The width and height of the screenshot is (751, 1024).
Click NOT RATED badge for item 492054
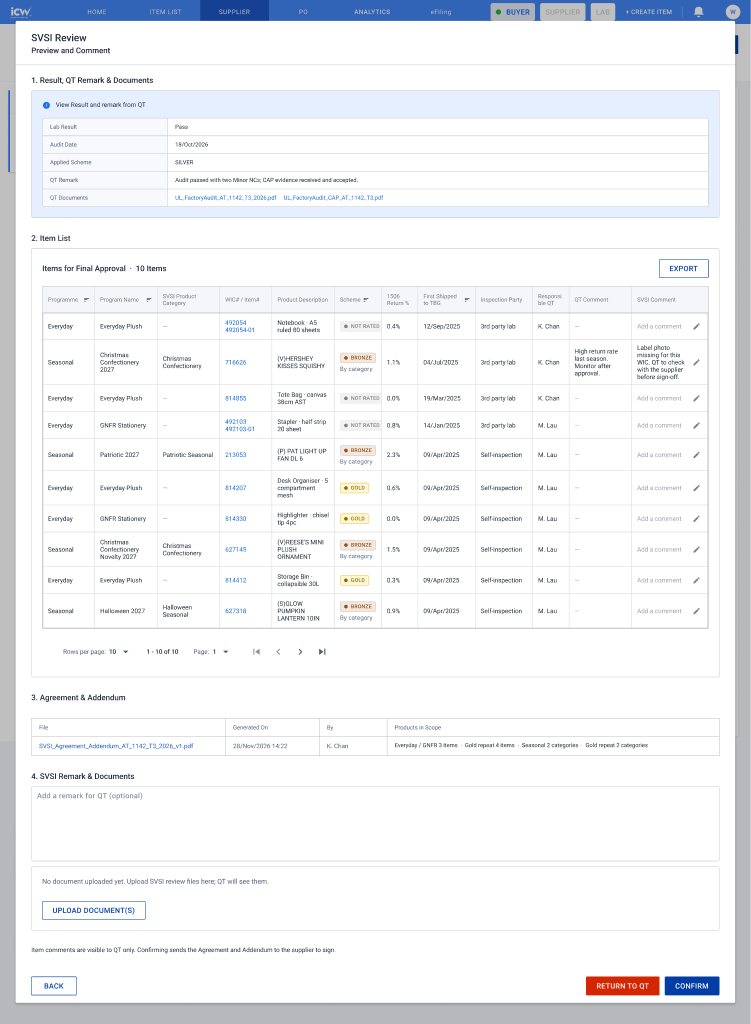361,327
